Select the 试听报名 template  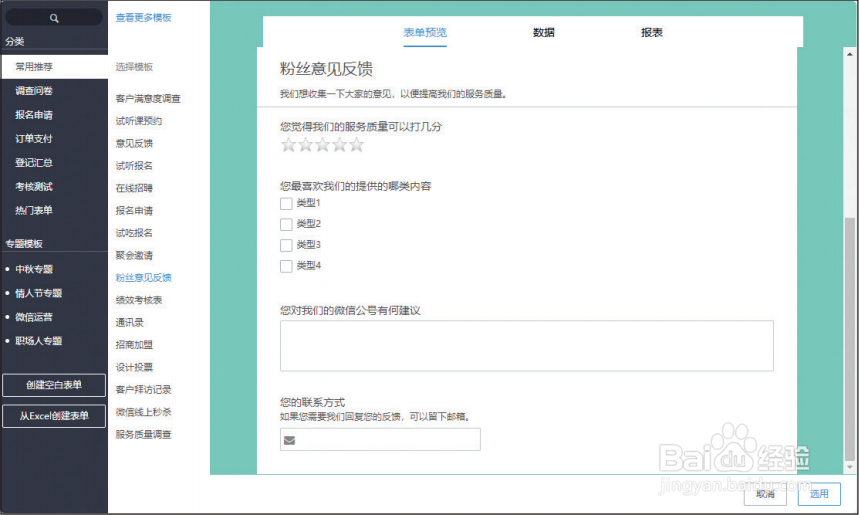pyautogui.click(x=134, y=165)
